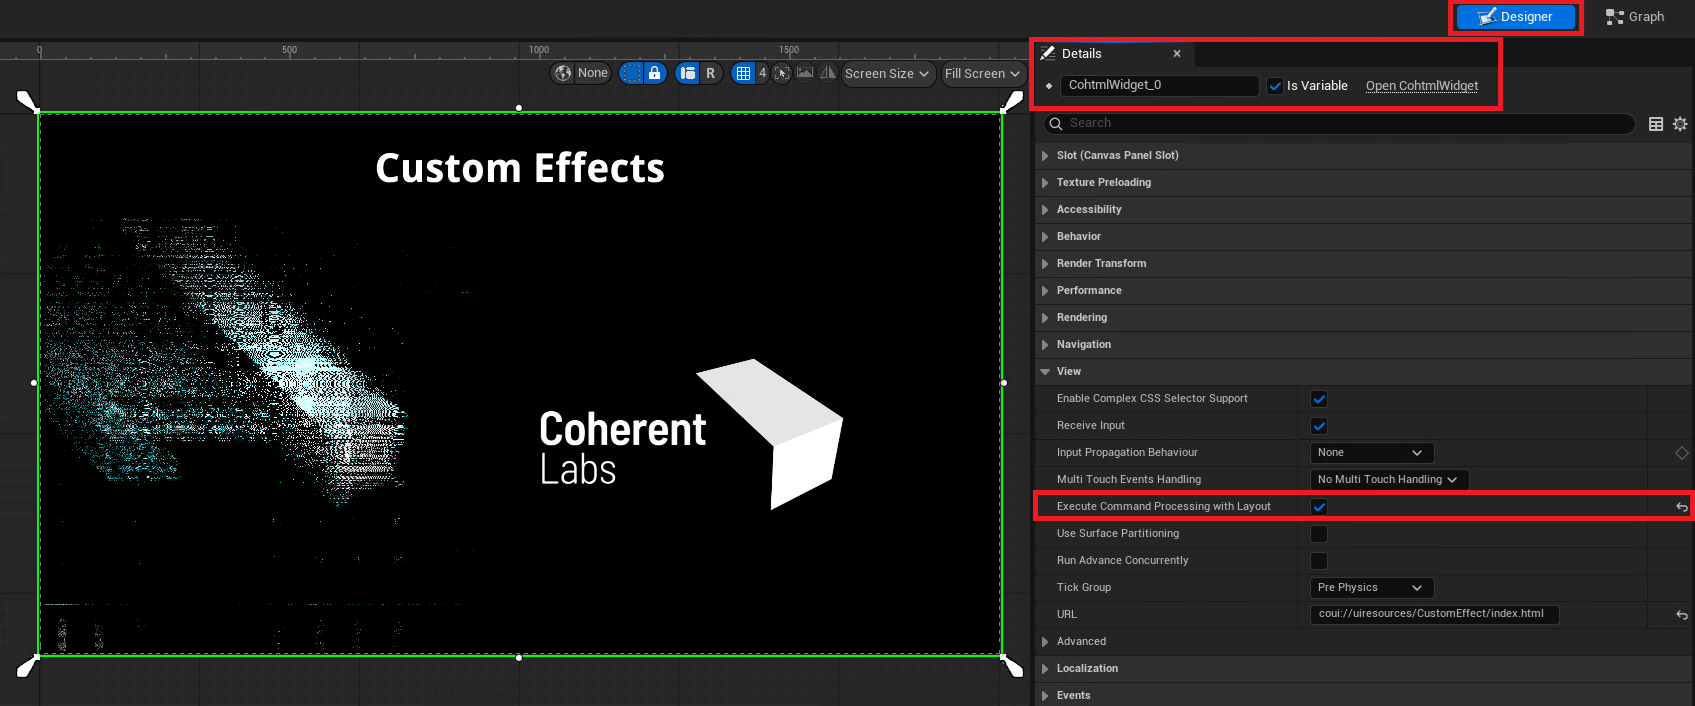Toggle the Is Variable checkbox
Image resolution: width=1695 pixels, height=706 pixels.
(1275, 86)
